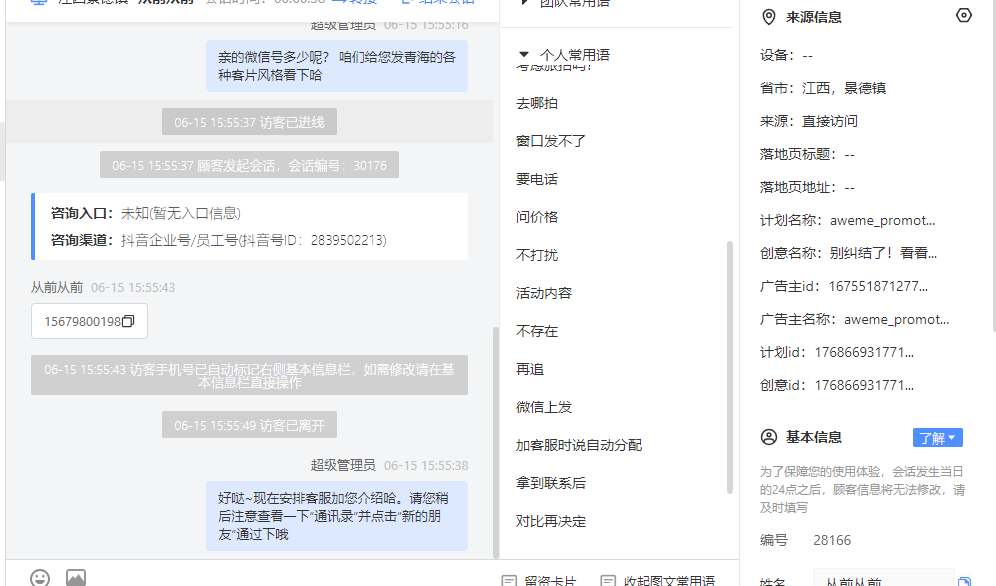Copy the visitor name with the blue copy icon
Screen dimensions: 996x586
(x=964, y=581)
